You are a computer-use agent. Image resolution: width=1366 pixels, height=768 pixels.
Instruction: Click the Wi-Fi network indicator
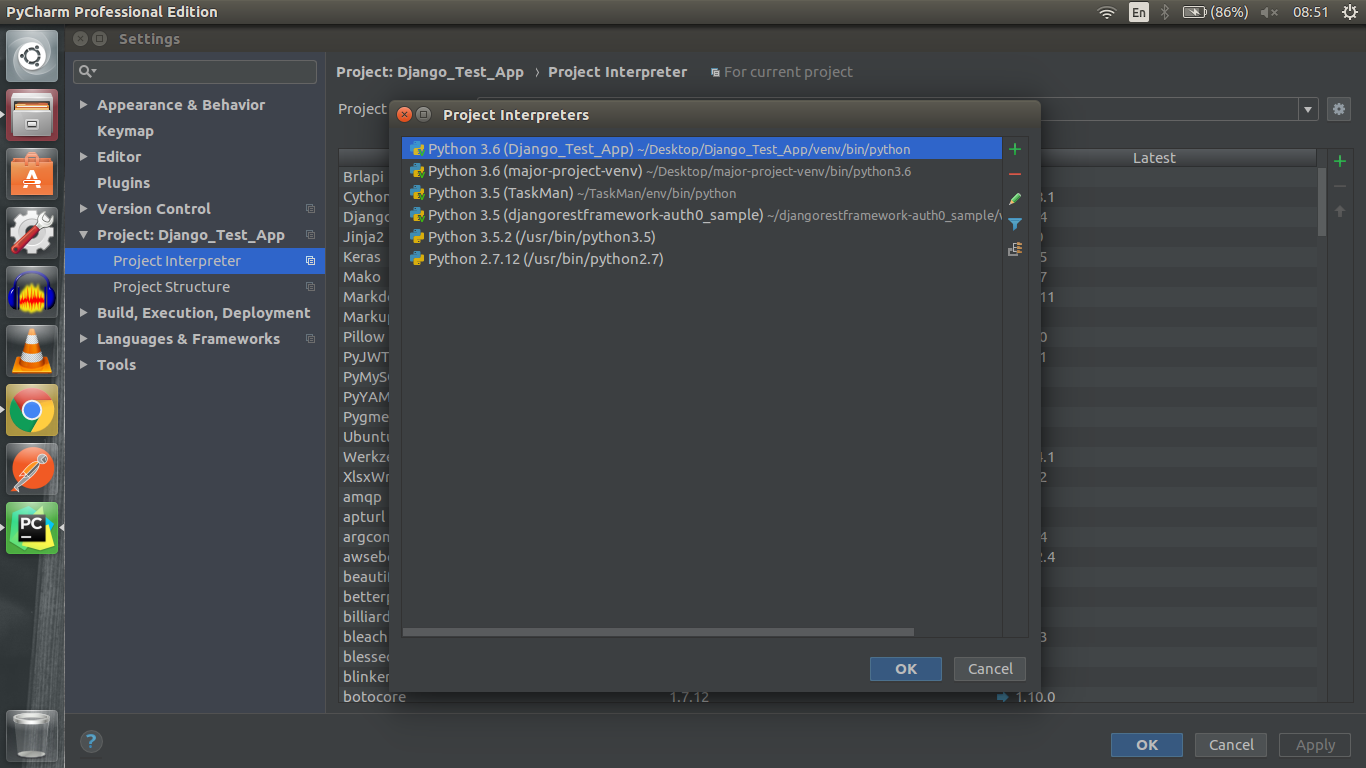1106,12
